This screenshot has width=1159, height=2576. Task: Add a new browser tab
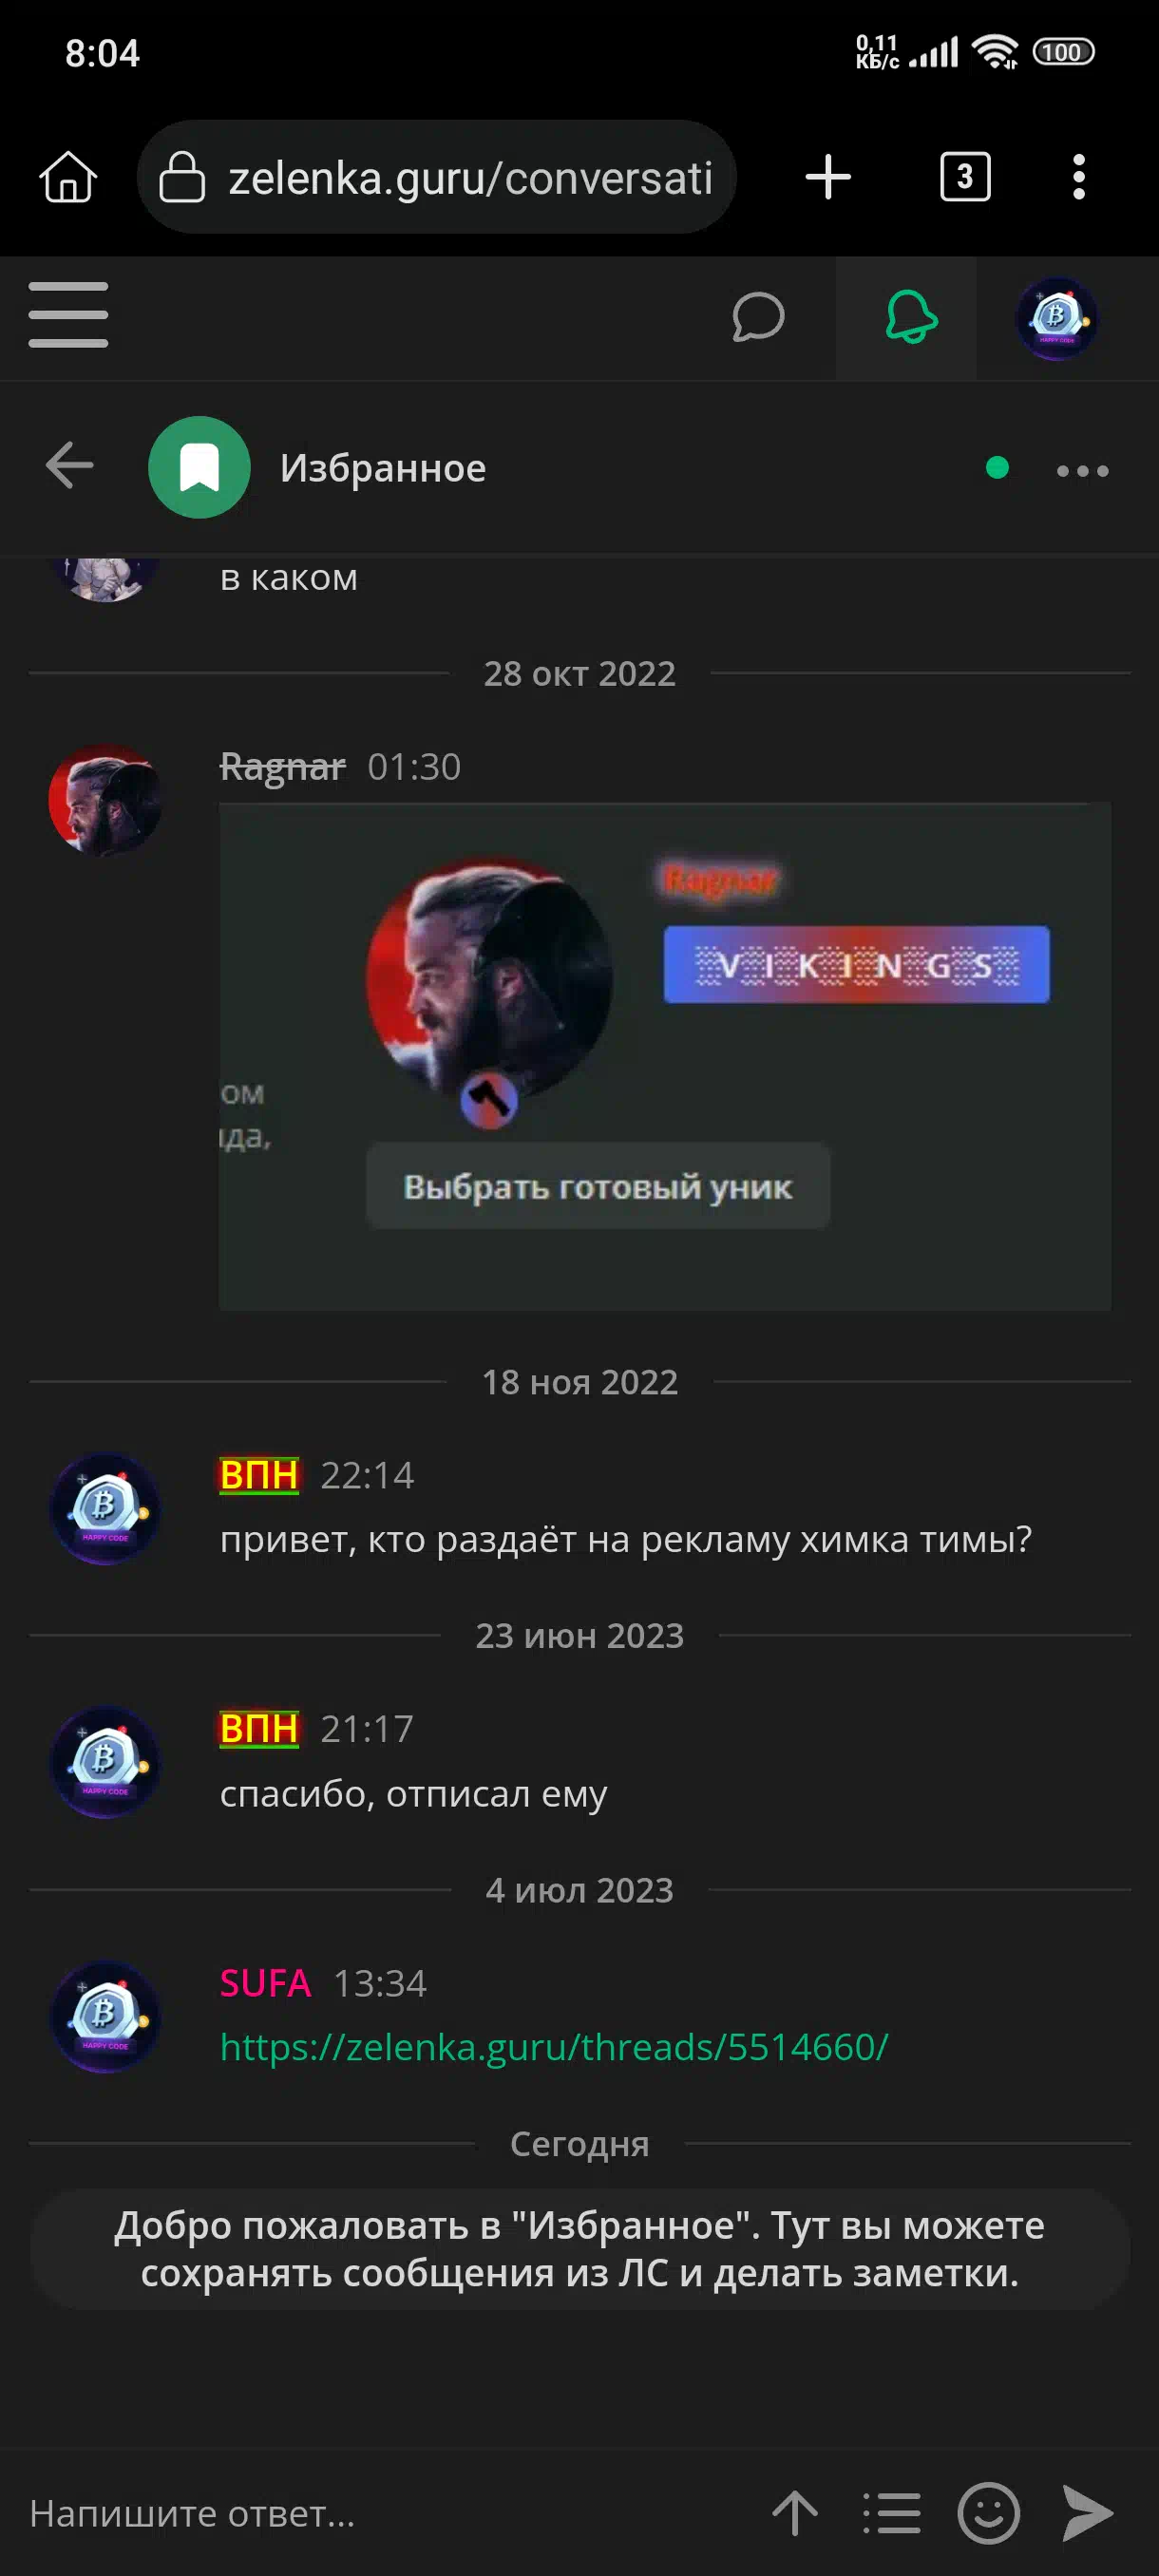point(828,177)
